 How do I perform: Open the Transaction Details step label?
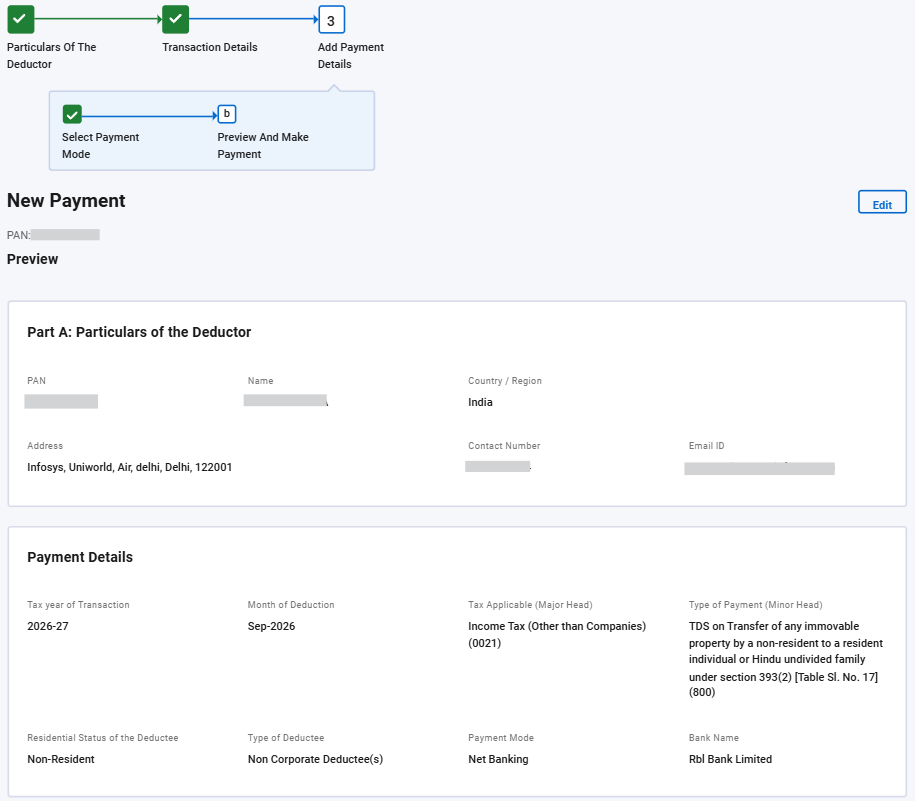[x=209, y=47]
